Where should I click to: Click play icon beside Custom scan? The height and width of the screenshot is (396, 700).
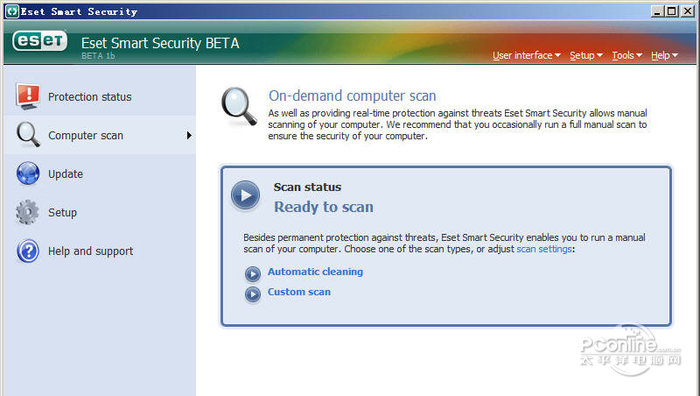point(253,294)
